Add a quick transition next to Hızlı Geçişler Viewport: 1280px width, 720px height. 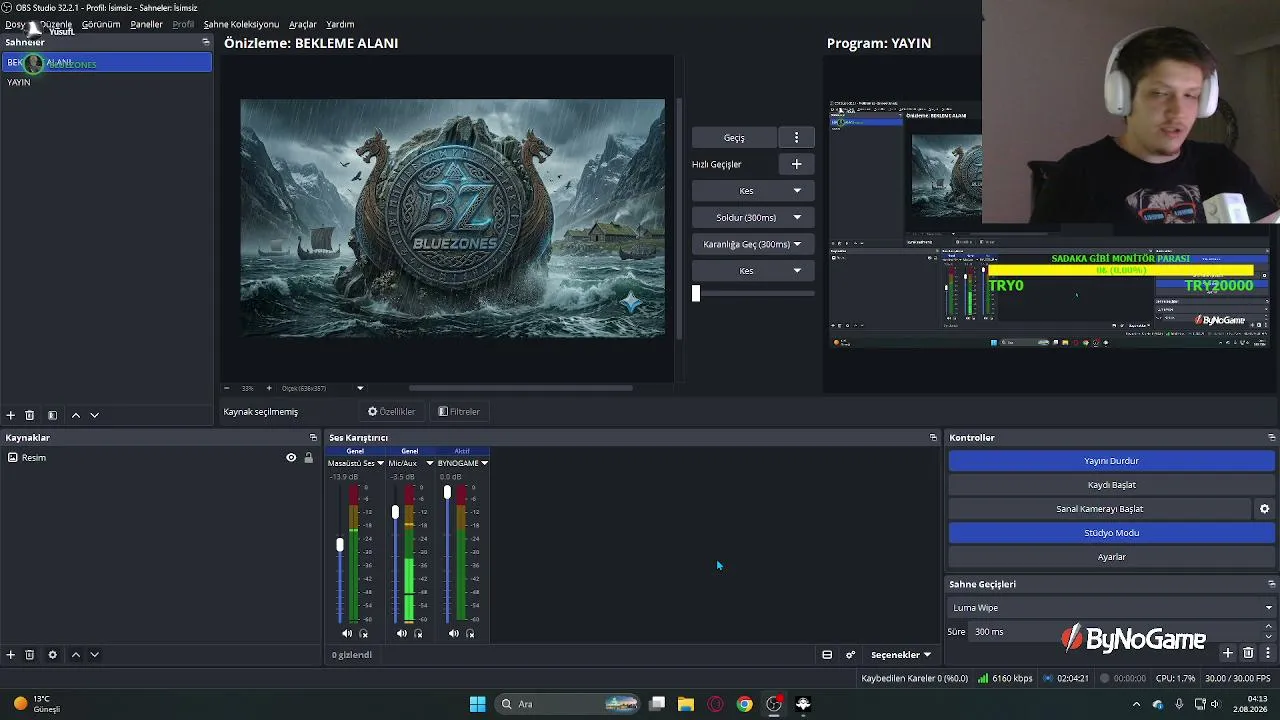tap(797, 164)
